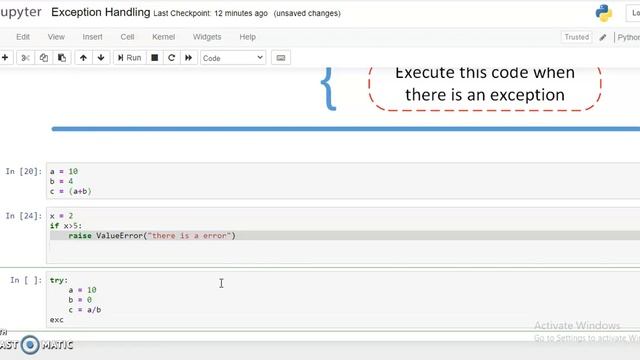Click the Python kernel name indicator
640x360 pixels.
tap(628, 38)
